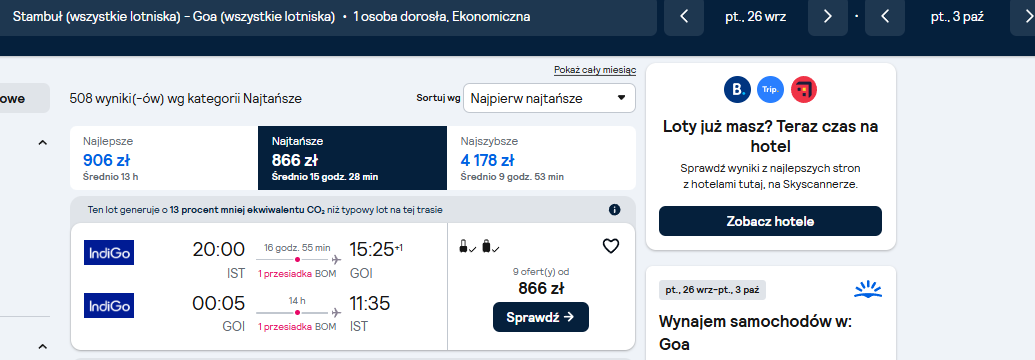Open Pokaż cały miesiąc link
The height and width of the screenshot is (360, 1035).
pos(595,70)
